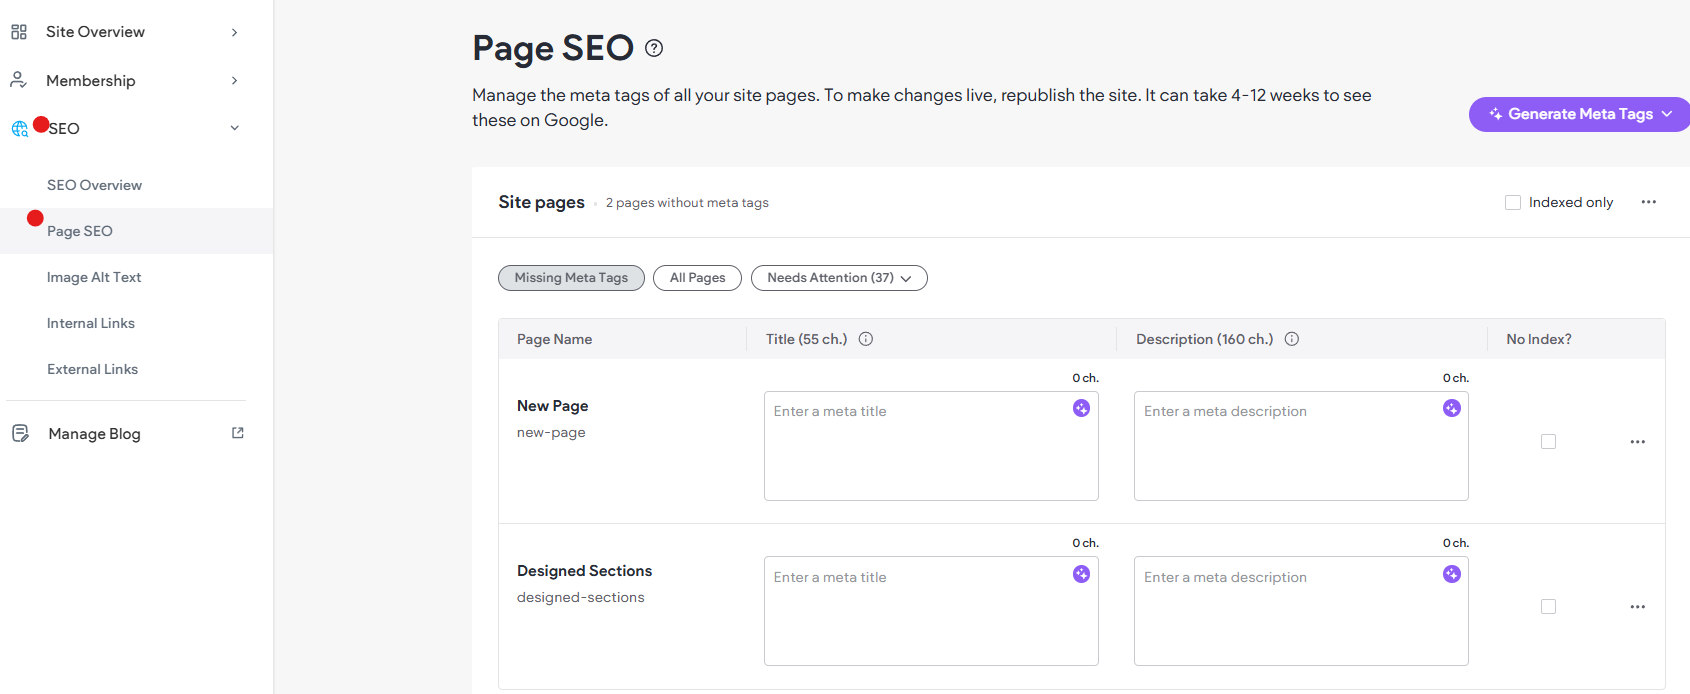
Task: Open Image Alt Text in sidebar
Action: 94,277
